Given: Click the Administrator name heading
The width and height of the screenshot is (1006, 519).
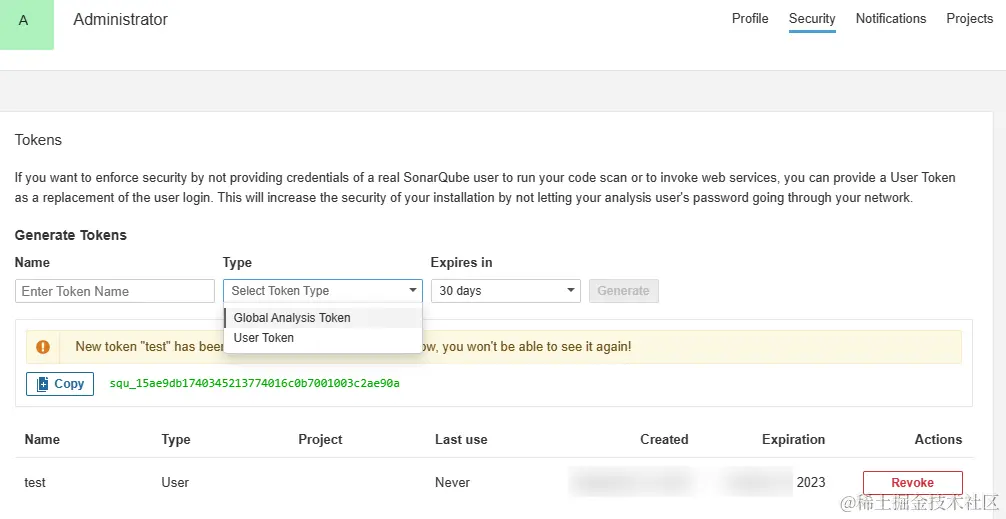Looking at the screenshot, I should tap(121, 19).
